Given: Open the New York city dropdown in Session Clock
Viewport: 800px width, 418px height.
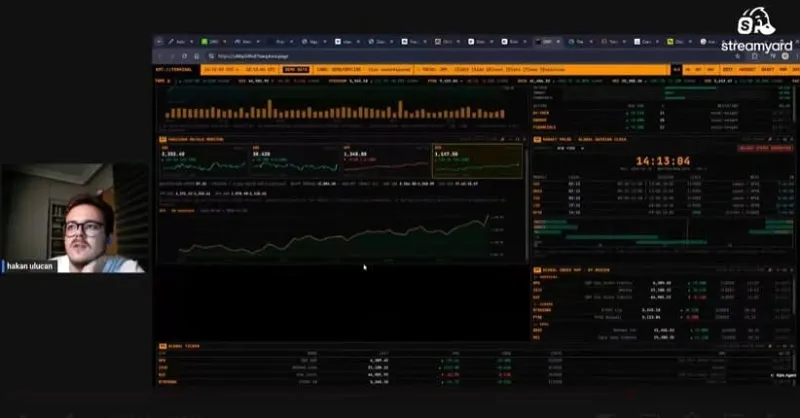Looking at the screenshot, I should point(569,148).
